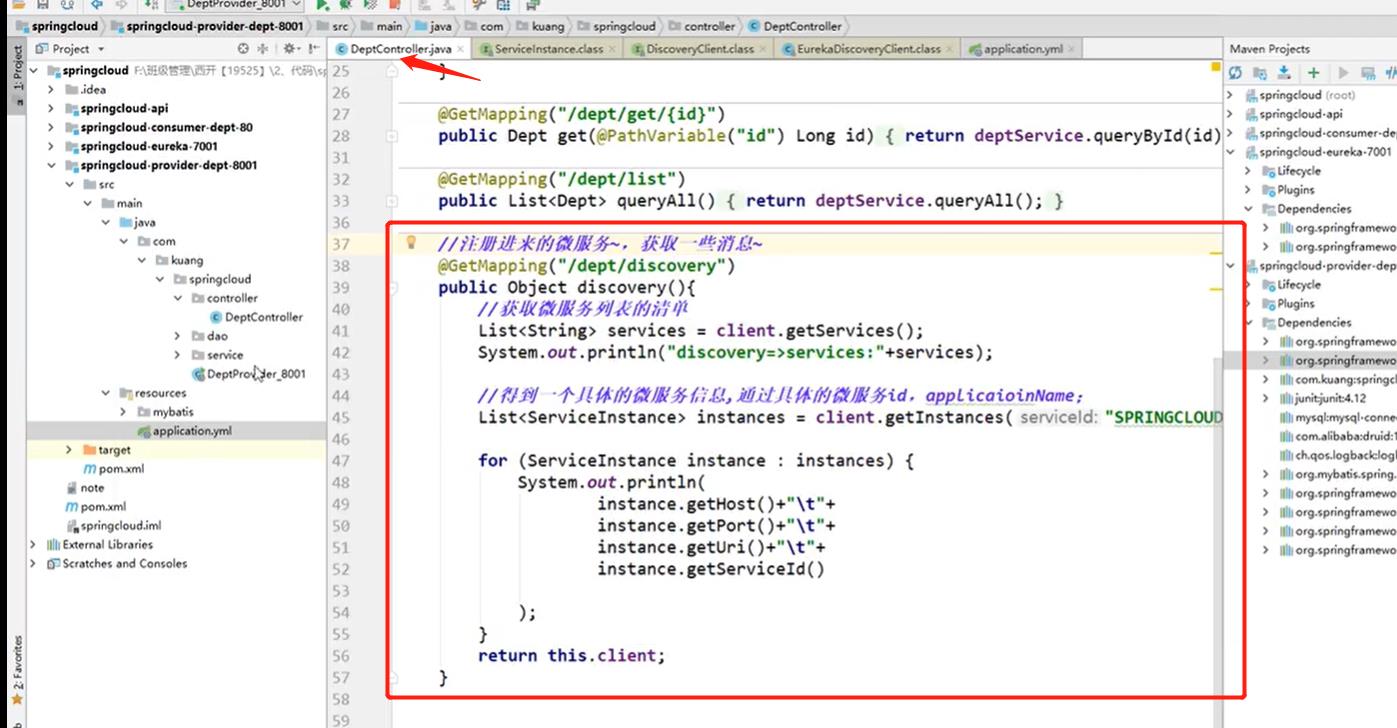The width and height of the screenshot is (1397, 728).
Task: Toggle code fold on line 28
Action: point(392,136)
